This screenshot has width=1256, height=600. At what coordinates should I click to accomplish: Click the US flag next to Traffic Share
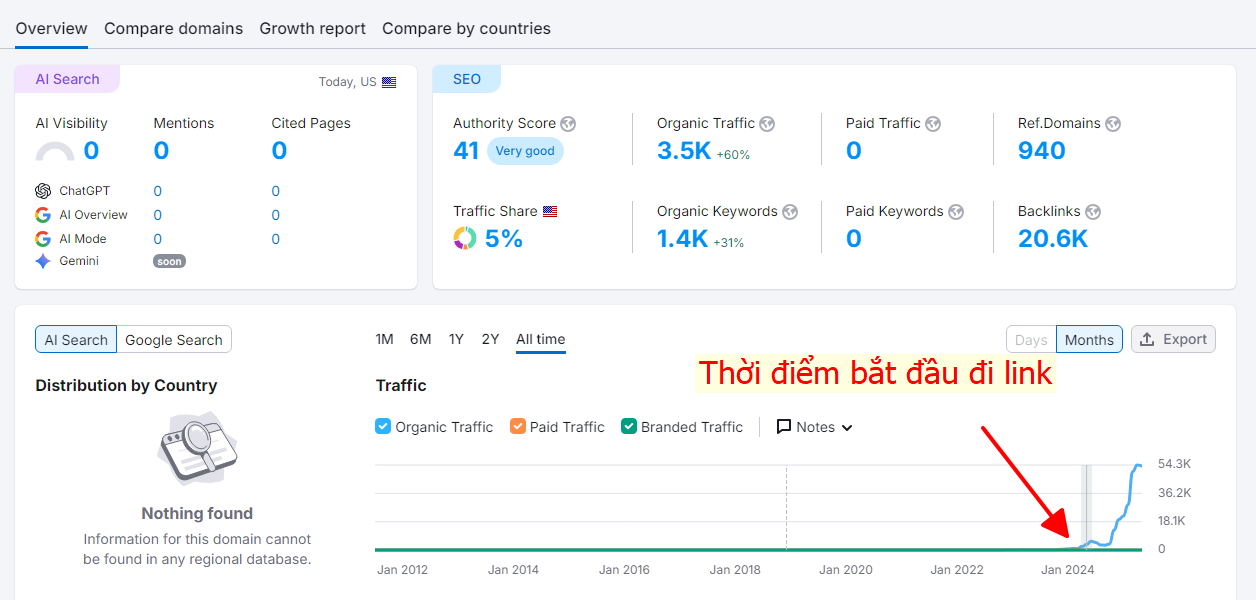coord(549,211)
